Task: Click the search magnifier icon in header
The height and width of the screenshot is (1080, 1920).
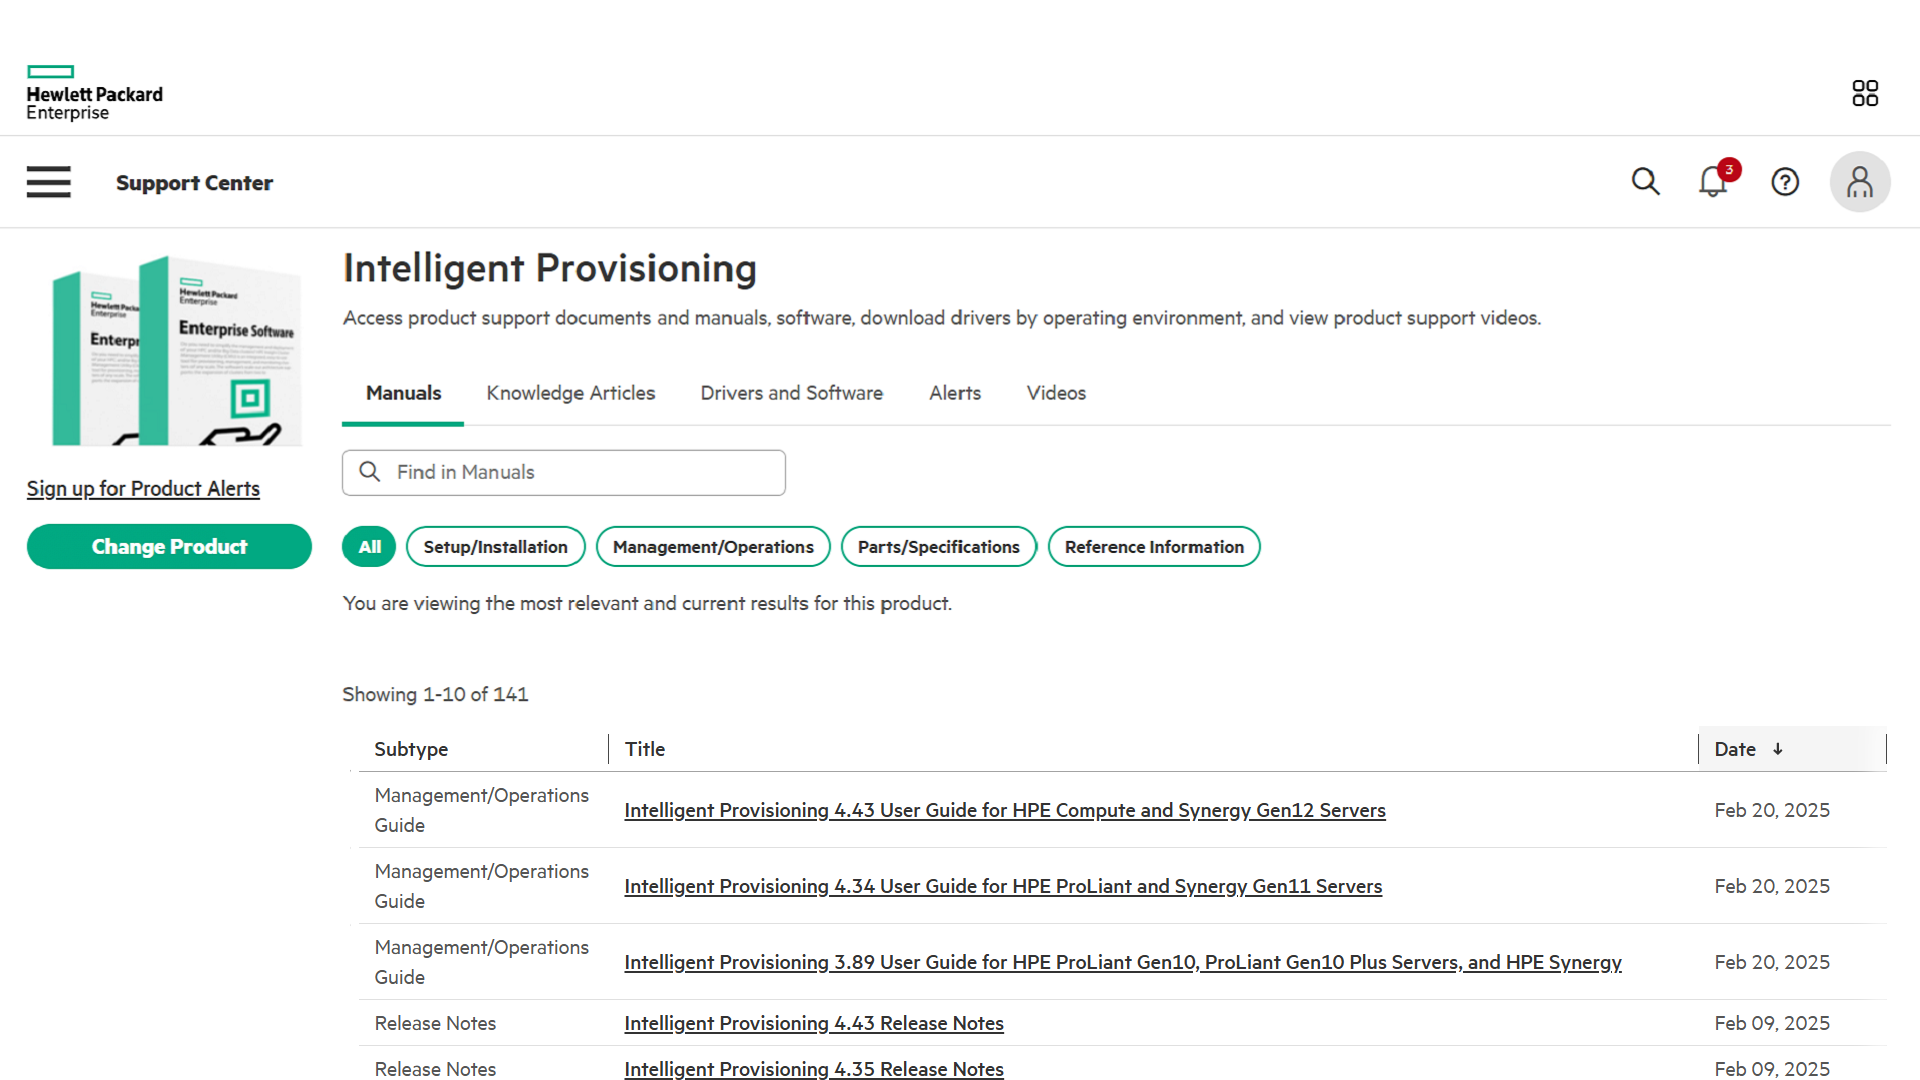Action: pos(1645,182)
